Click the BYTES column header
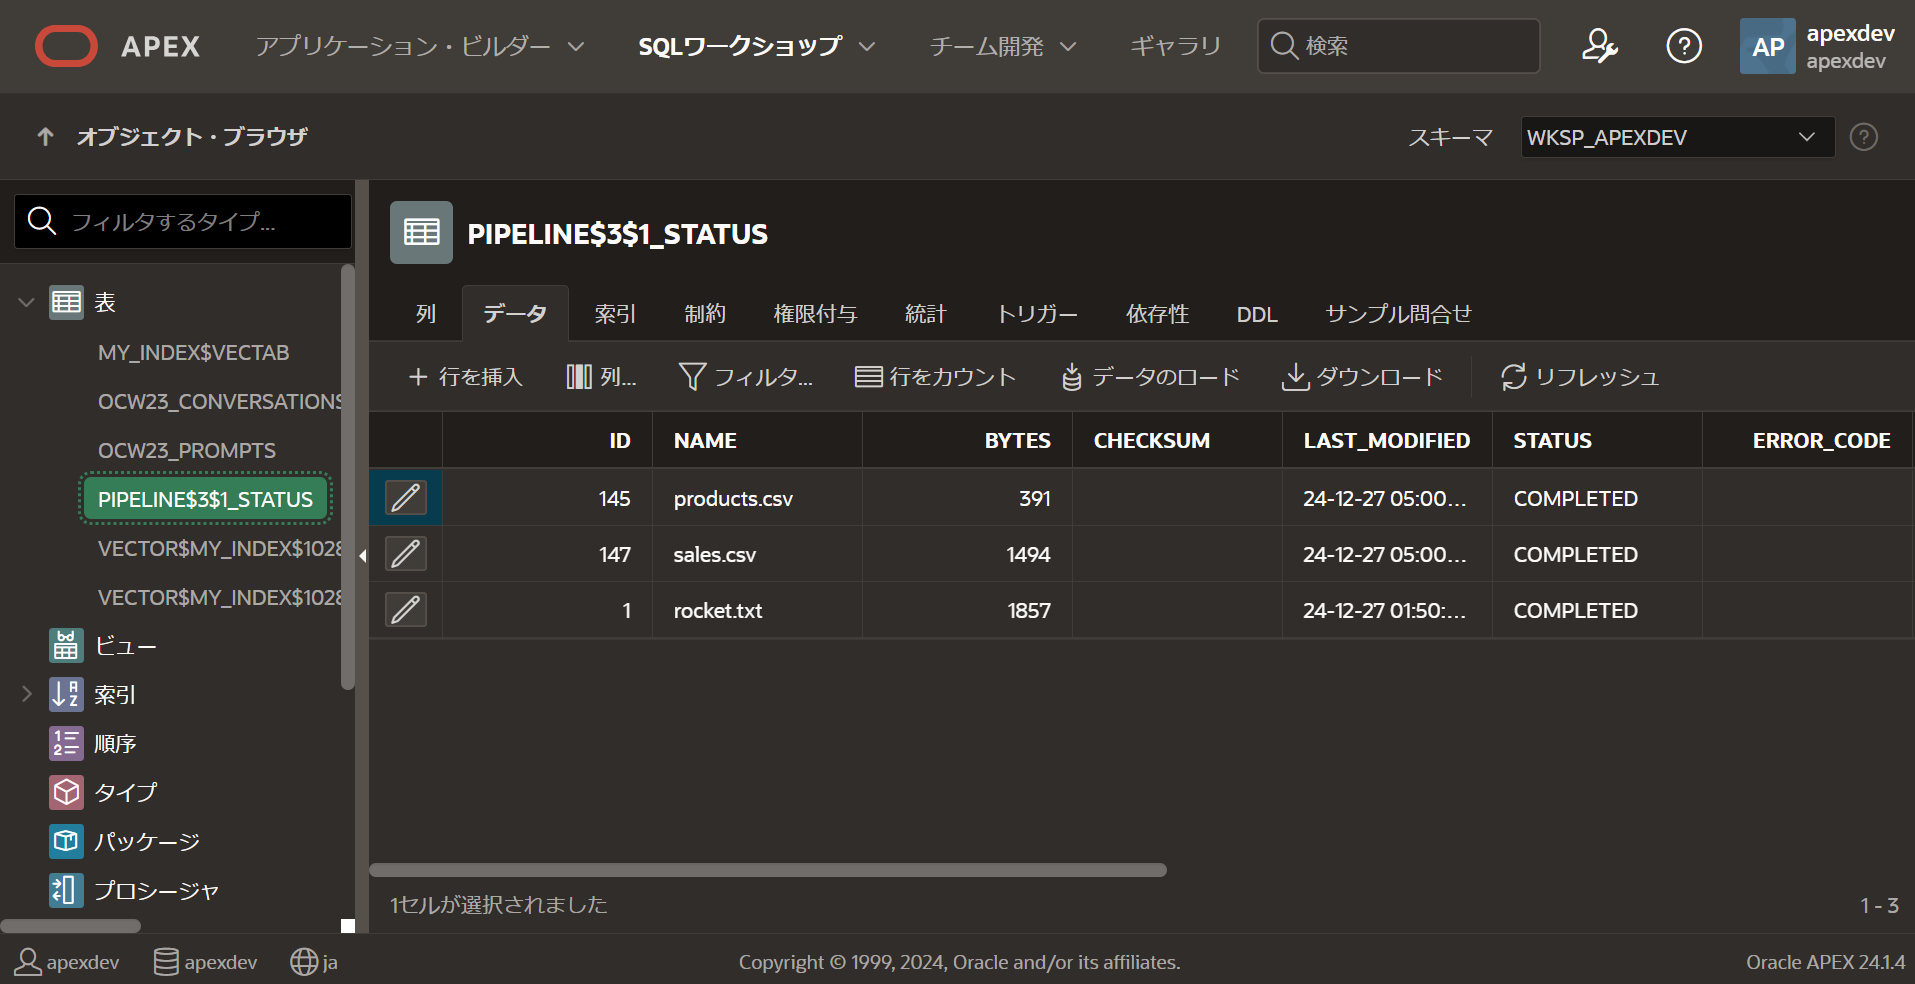Screen dimensions: 1915x984 (967, 440)
